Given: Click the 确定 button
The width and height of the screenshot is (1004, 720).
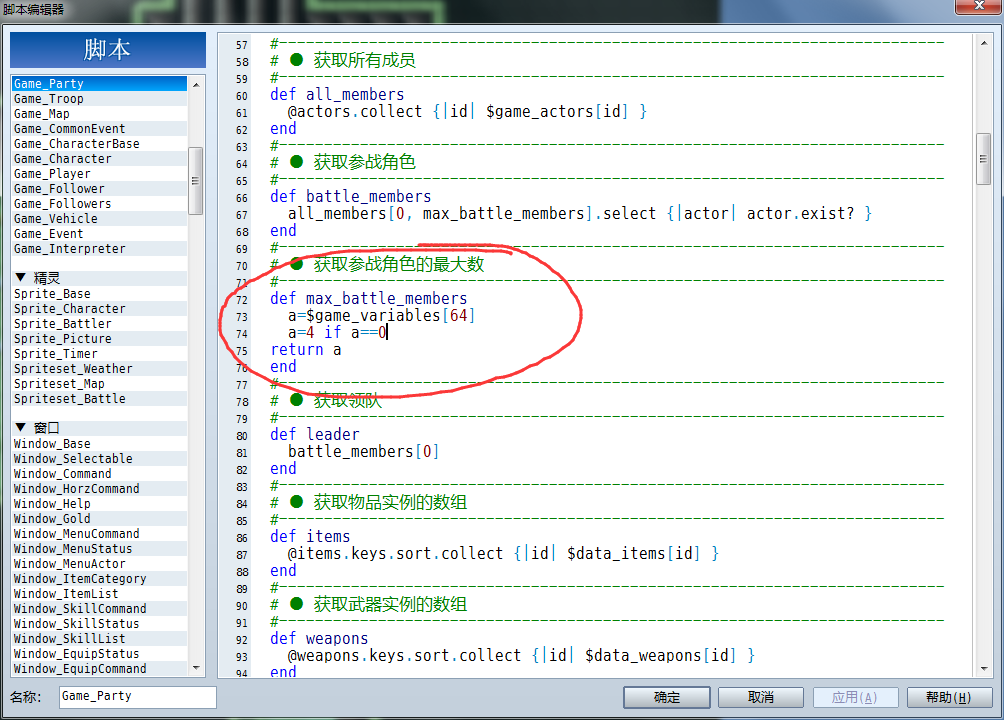Looking at the screenshot, I should coord(667,697).
